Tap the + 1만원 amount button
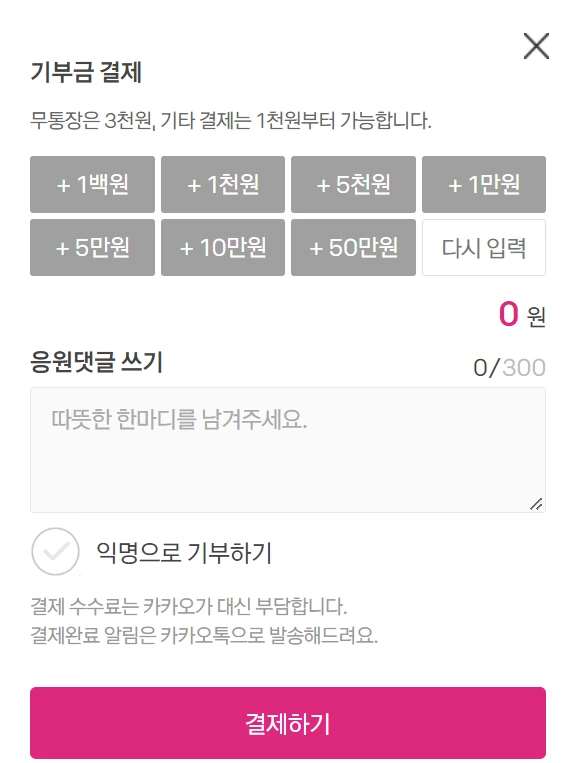 click(484, 184)
